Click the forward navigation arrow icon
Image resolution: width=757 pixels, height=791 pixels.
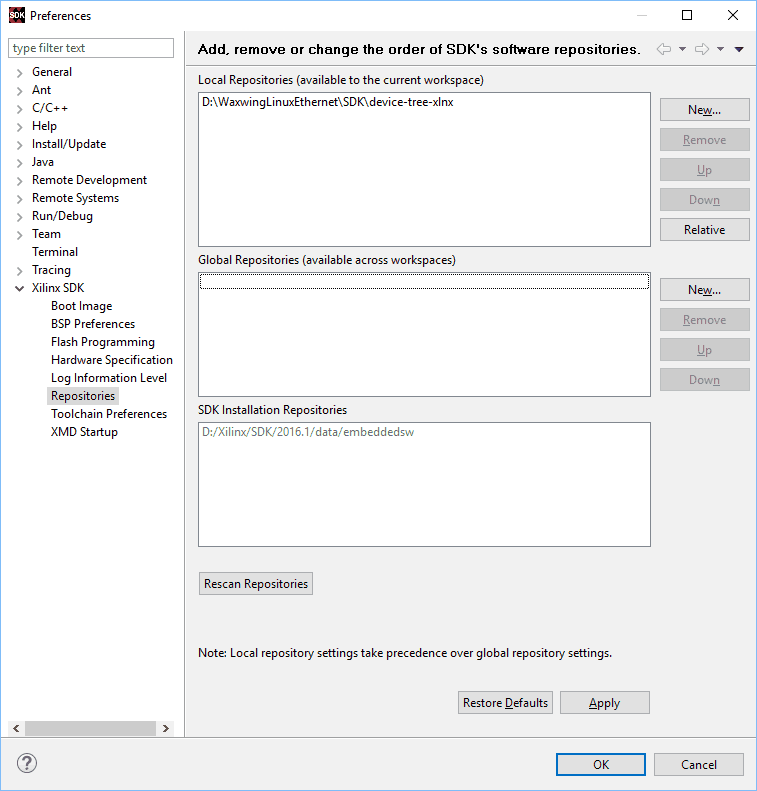[x=702, y=49]
